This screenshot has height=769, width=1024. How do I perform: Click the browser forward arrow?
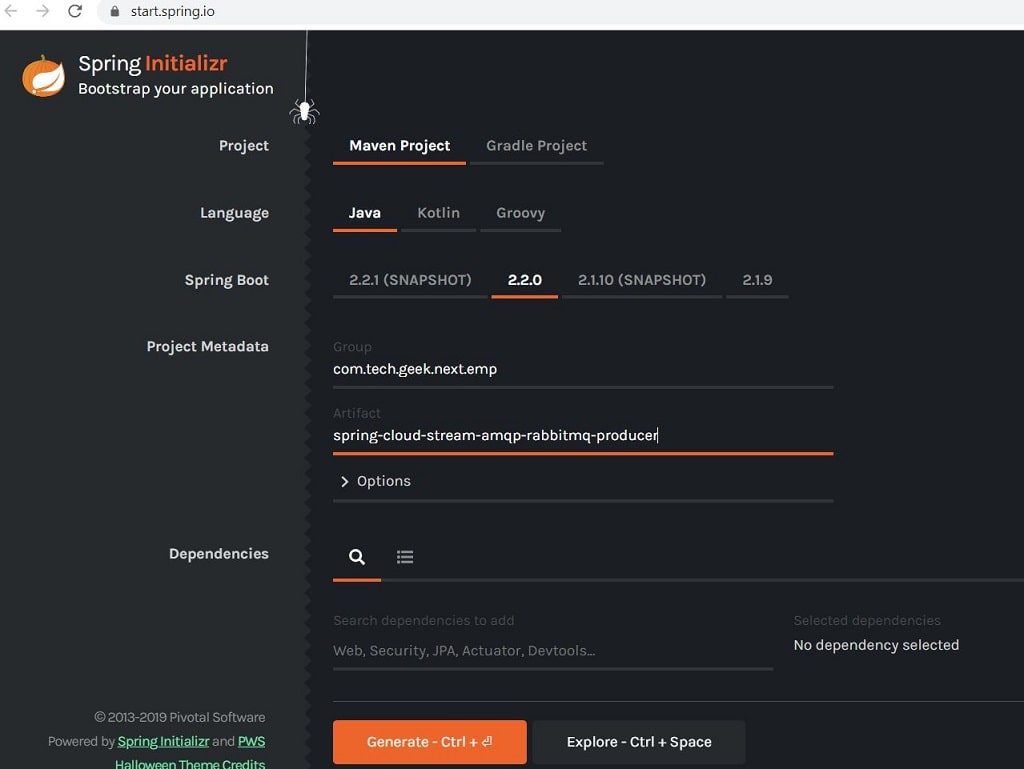[42, 11]
